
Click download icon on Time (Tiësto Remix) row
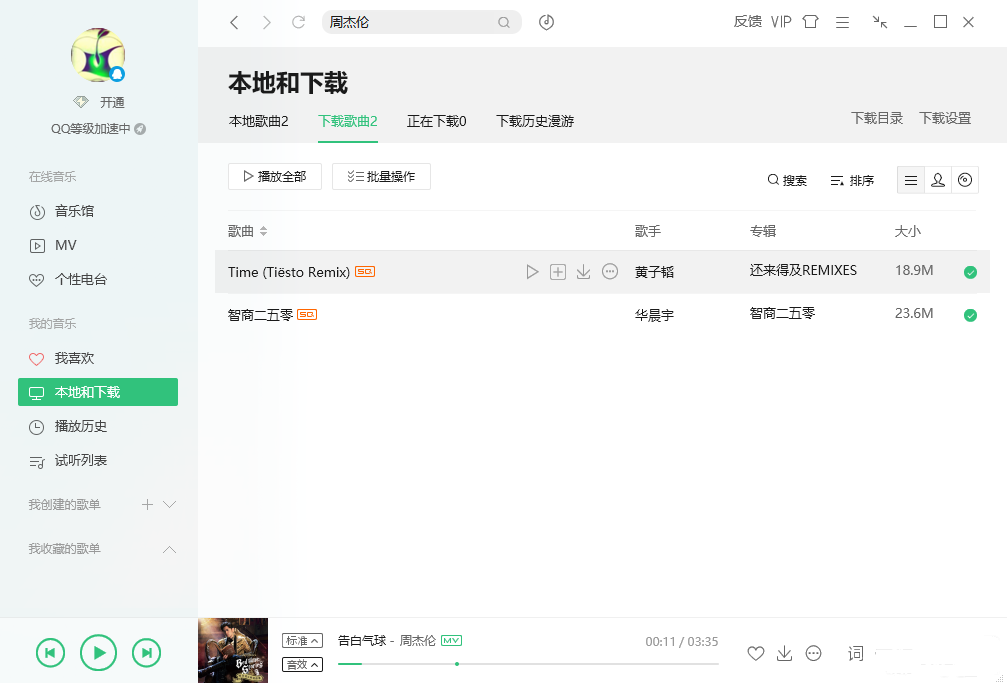[x=584, y=272]
